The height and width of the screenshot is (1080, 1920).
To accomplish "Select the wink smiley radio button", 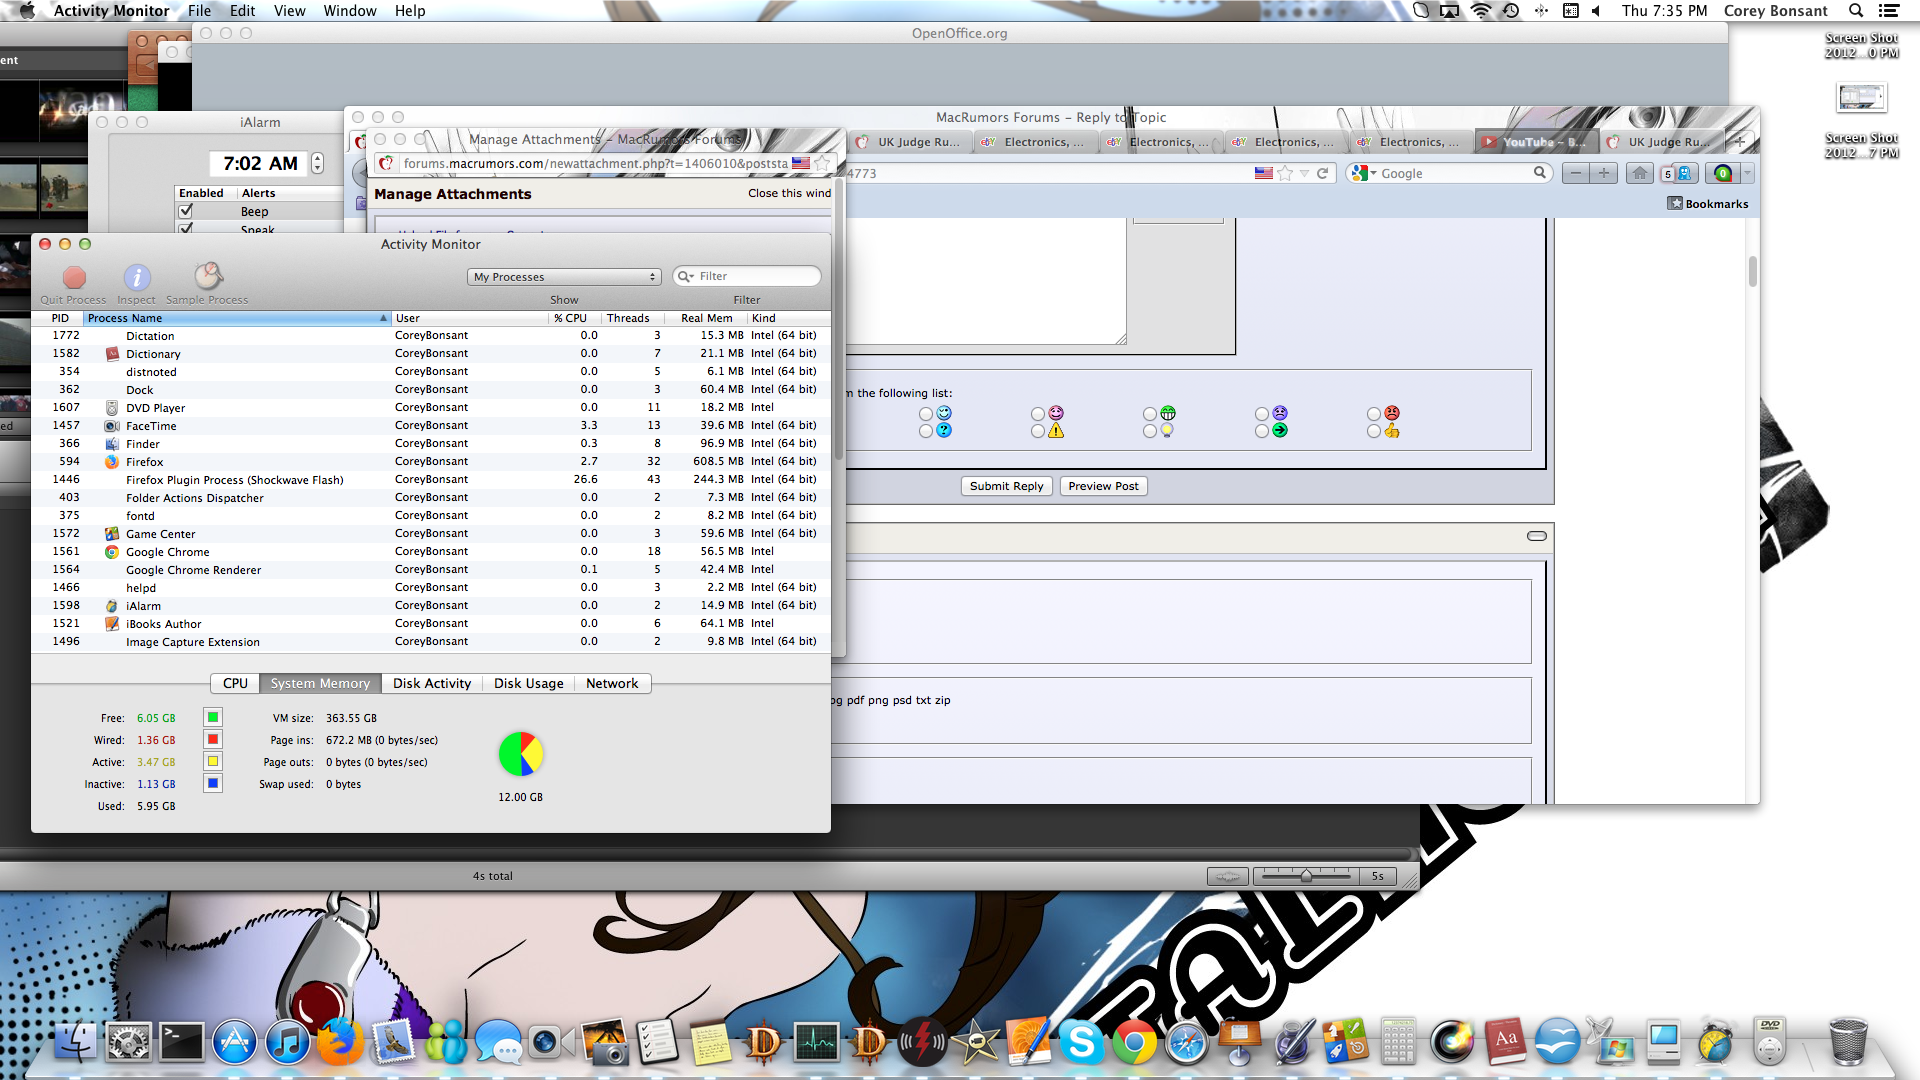I will coord(926,414).
